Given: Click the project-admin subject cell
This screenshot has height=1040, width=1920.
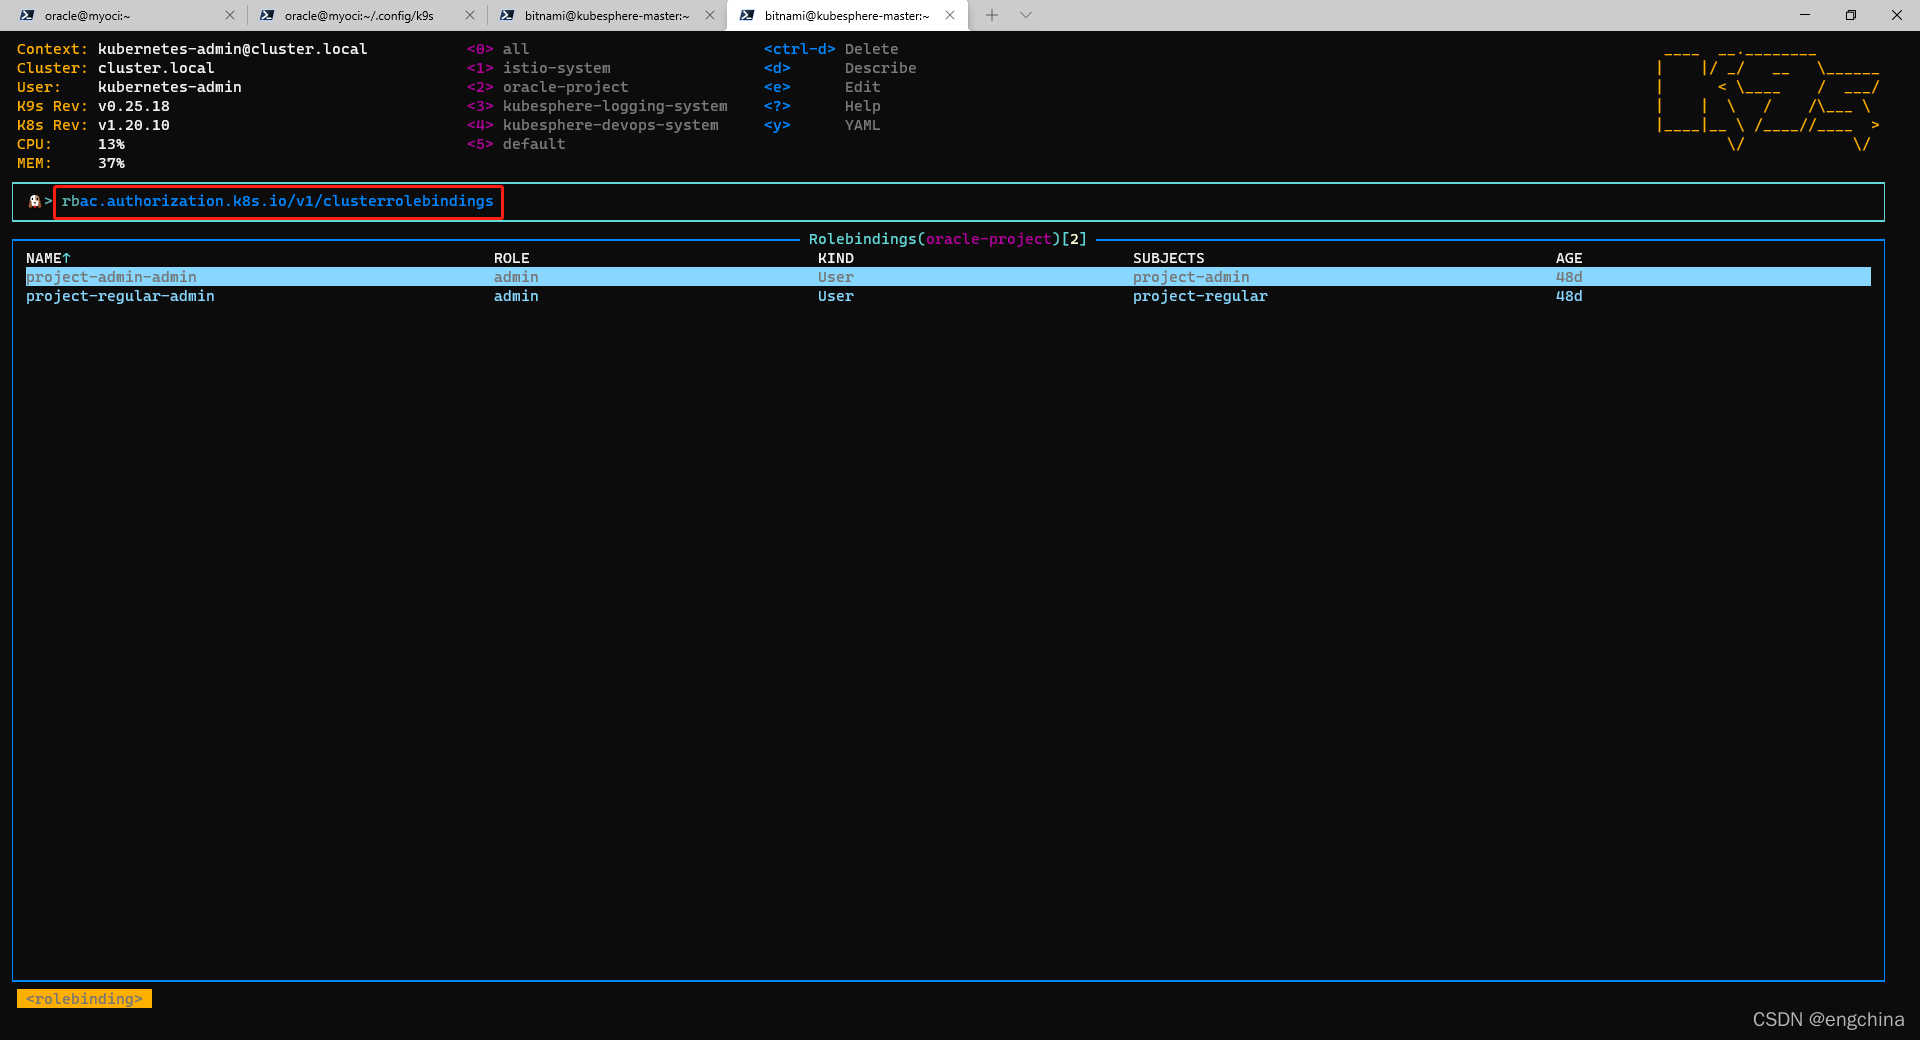Looking at the screenshot, I should [1191, 277].
